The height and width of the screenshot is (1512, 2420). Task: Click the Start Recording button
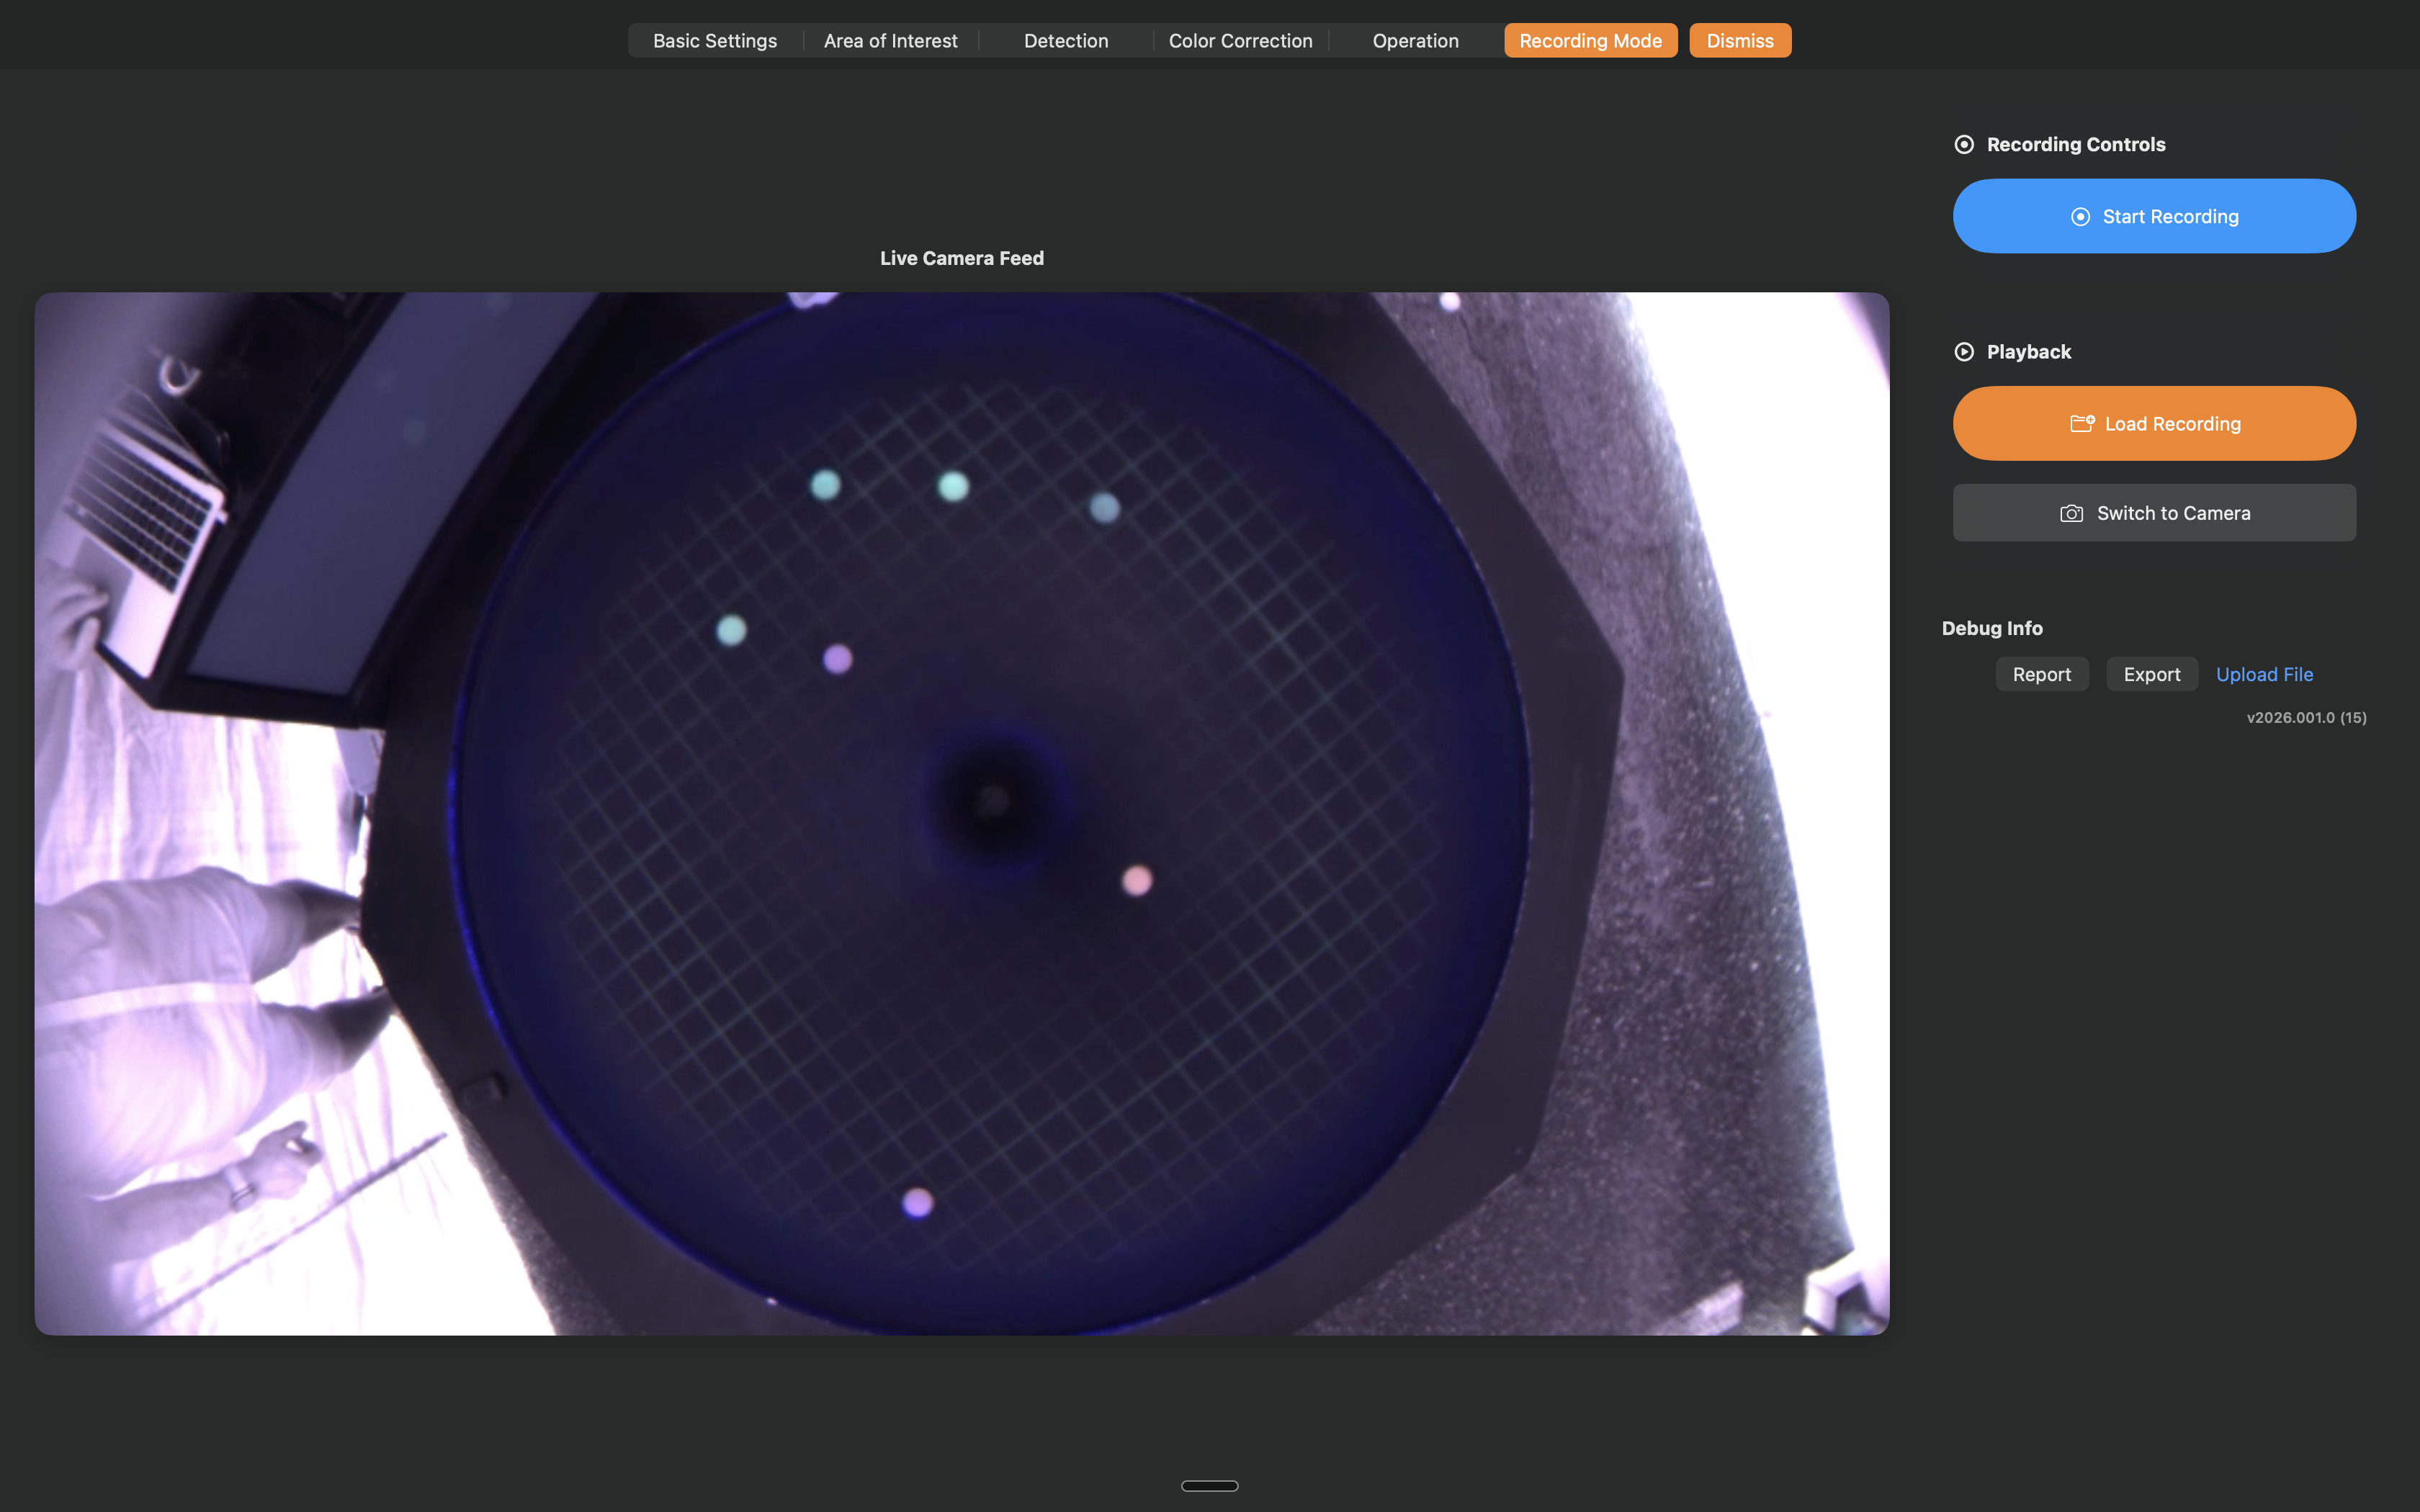2154,216
